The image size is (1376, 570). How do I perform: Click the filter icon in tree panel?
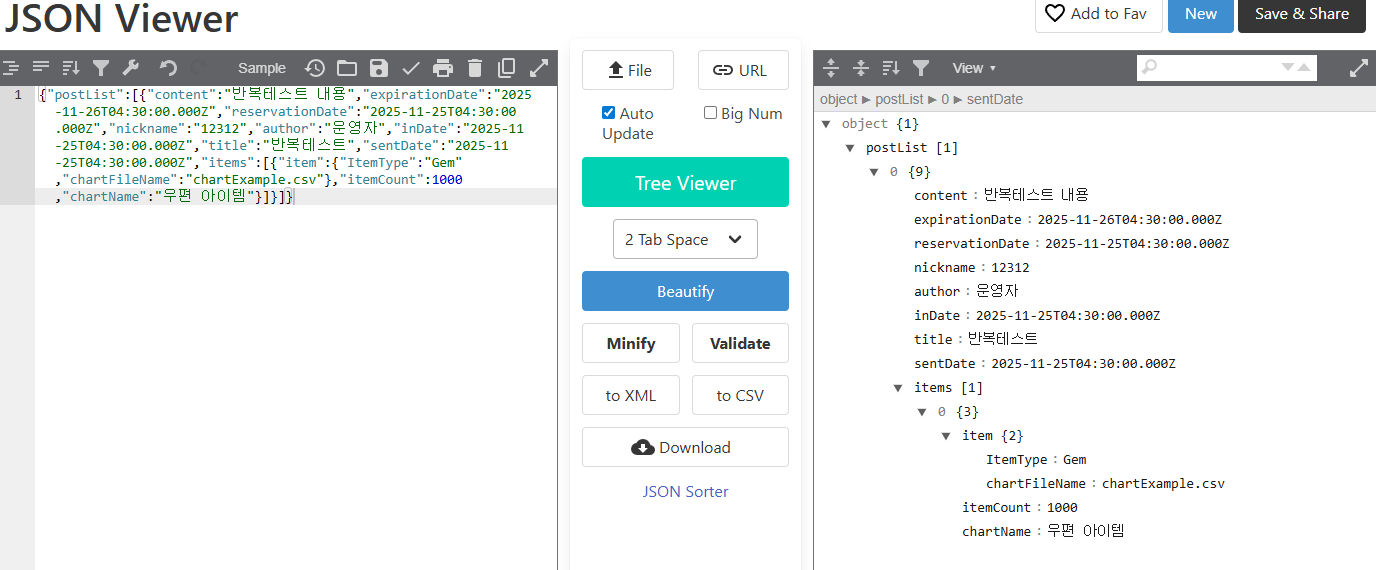921,68
